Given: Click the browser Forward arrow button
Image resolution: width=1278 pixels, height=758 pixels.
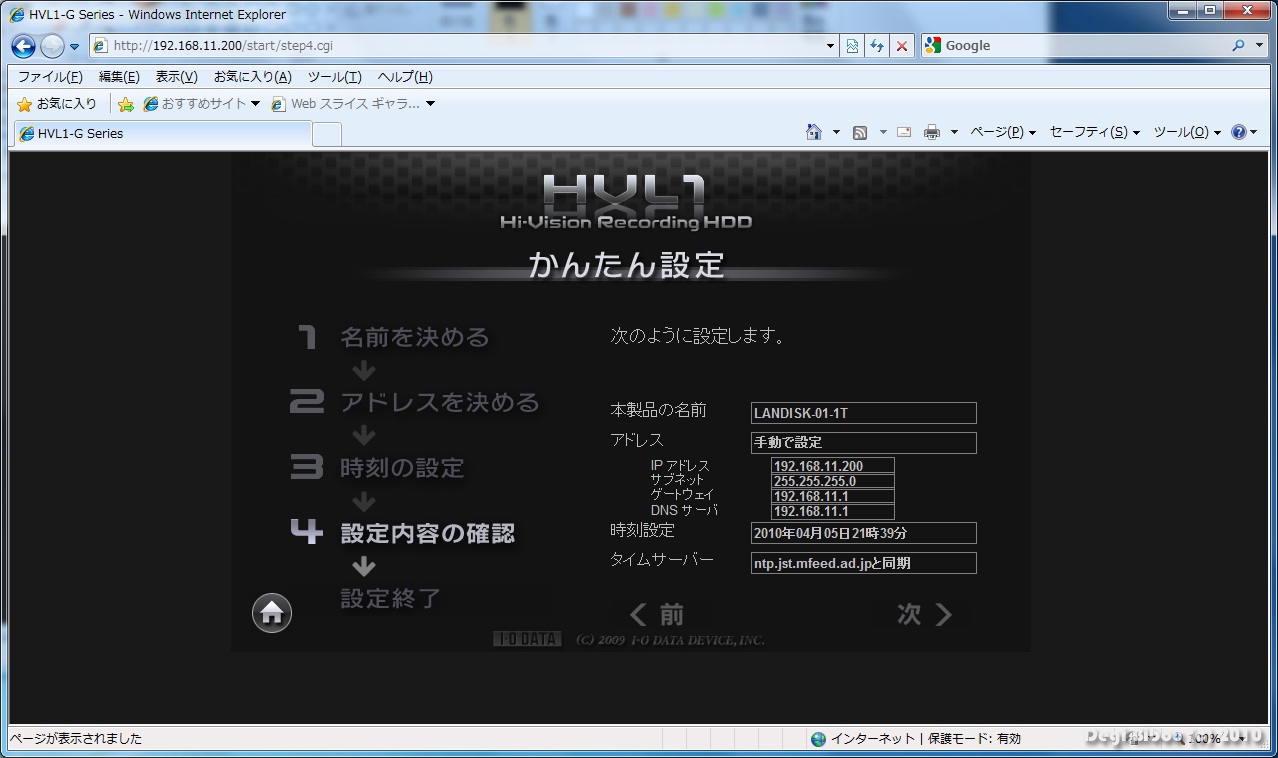Looking at the screenshot, I should pyautogui.click(x=52, y=46).
